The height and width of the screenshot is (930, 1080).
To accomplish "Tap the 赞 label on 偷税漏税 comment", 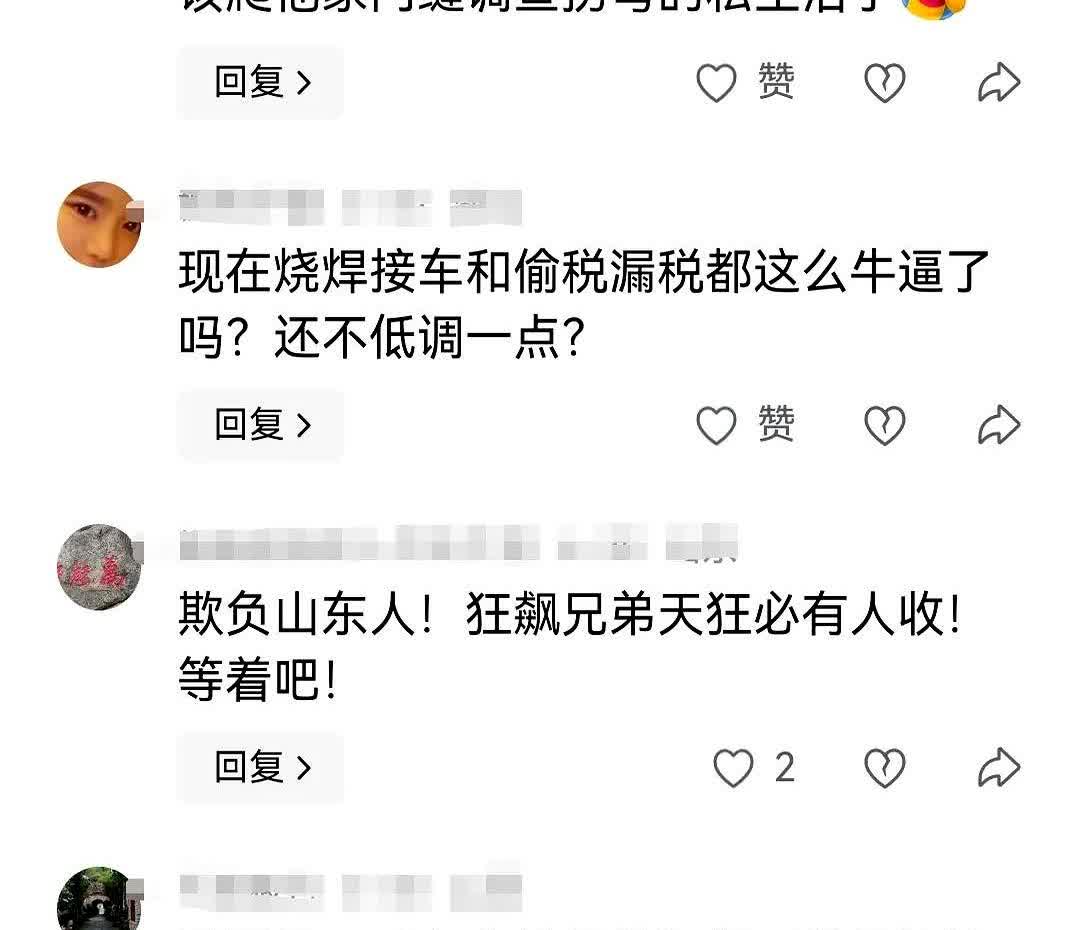I will pyautogui.click(x=776, y=424).
